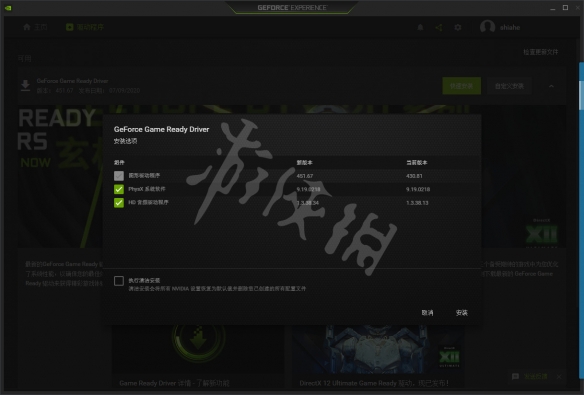
Task: Select the 430.81 current version cell
Action: (414, 176)
